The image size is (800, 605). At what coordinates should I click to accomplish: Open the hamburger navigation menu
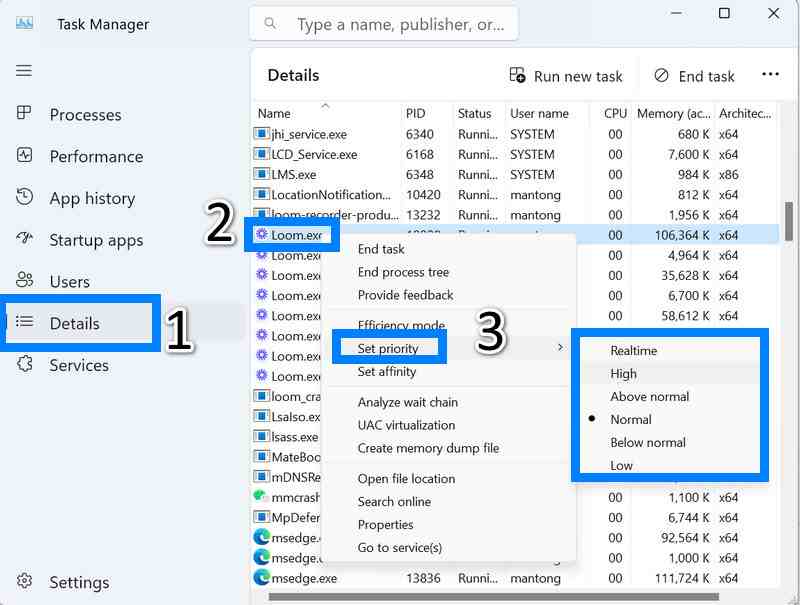click(24, 71)
